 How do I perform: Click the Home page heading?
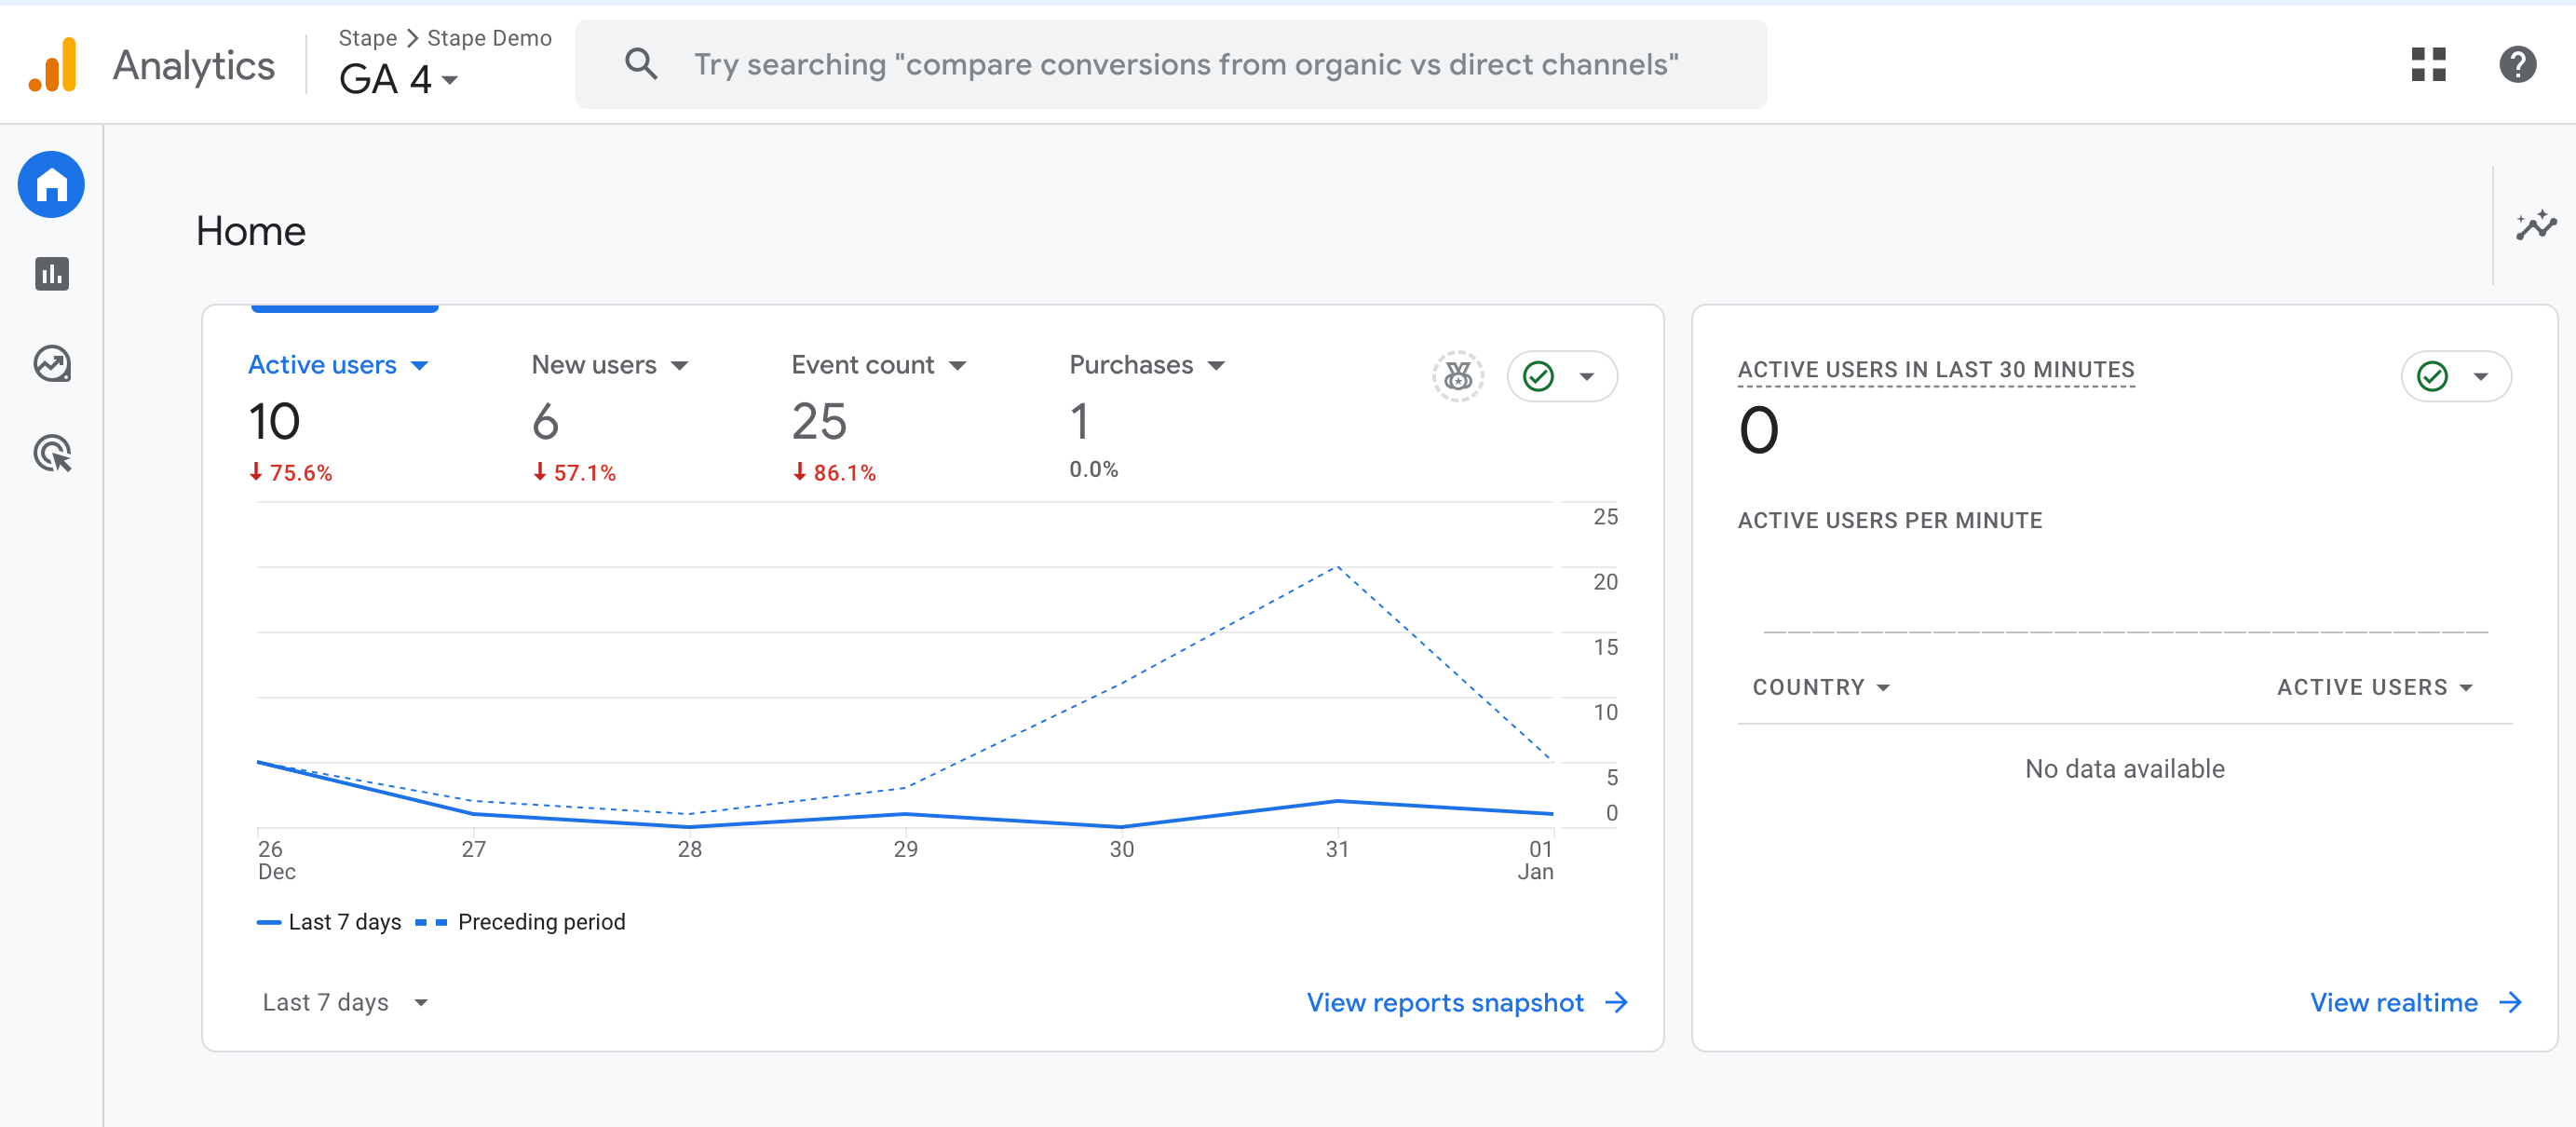[x=251, y=231]
